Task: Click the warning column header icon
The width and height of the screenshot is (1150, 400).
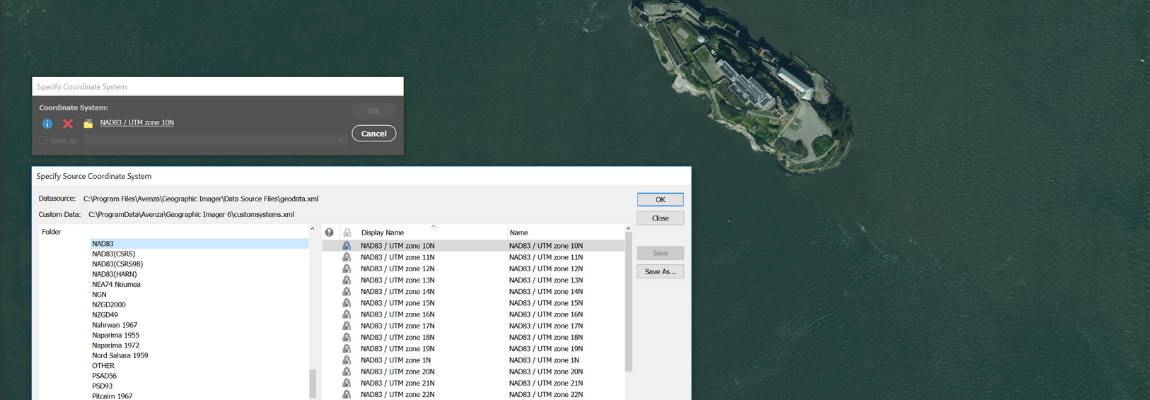Action: coord(329,232)
